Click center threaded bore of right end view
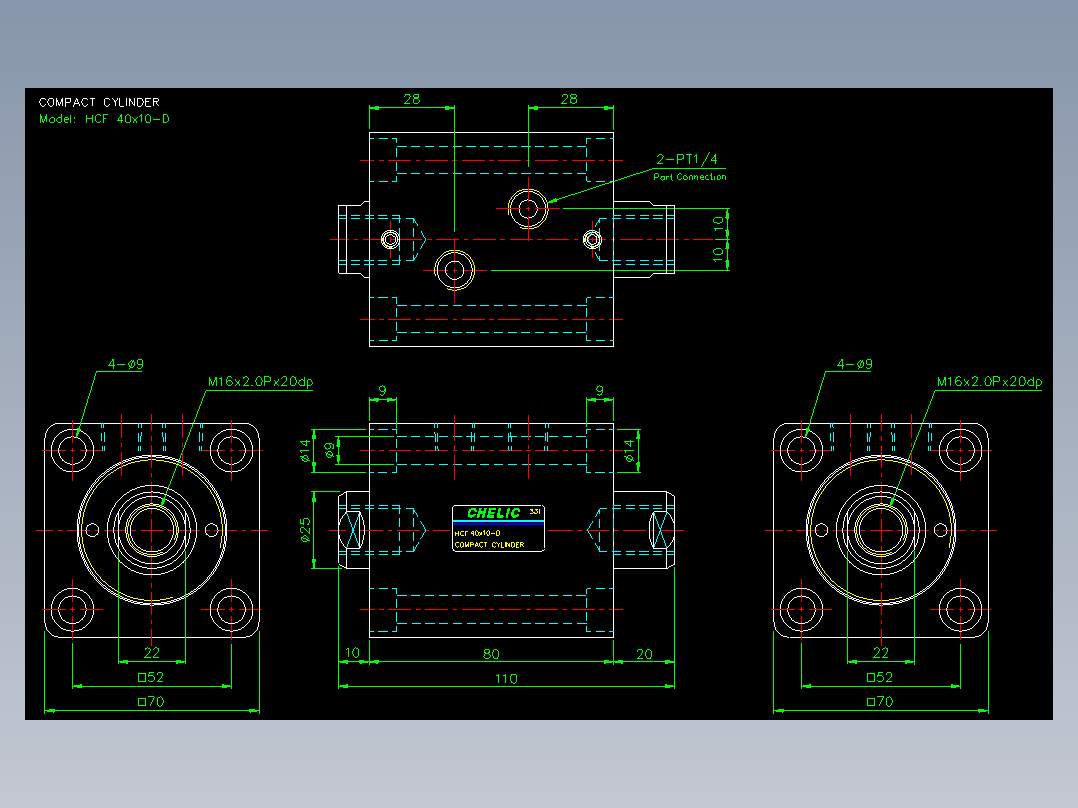The image size is (1078, 808). (x=881, y=530)
